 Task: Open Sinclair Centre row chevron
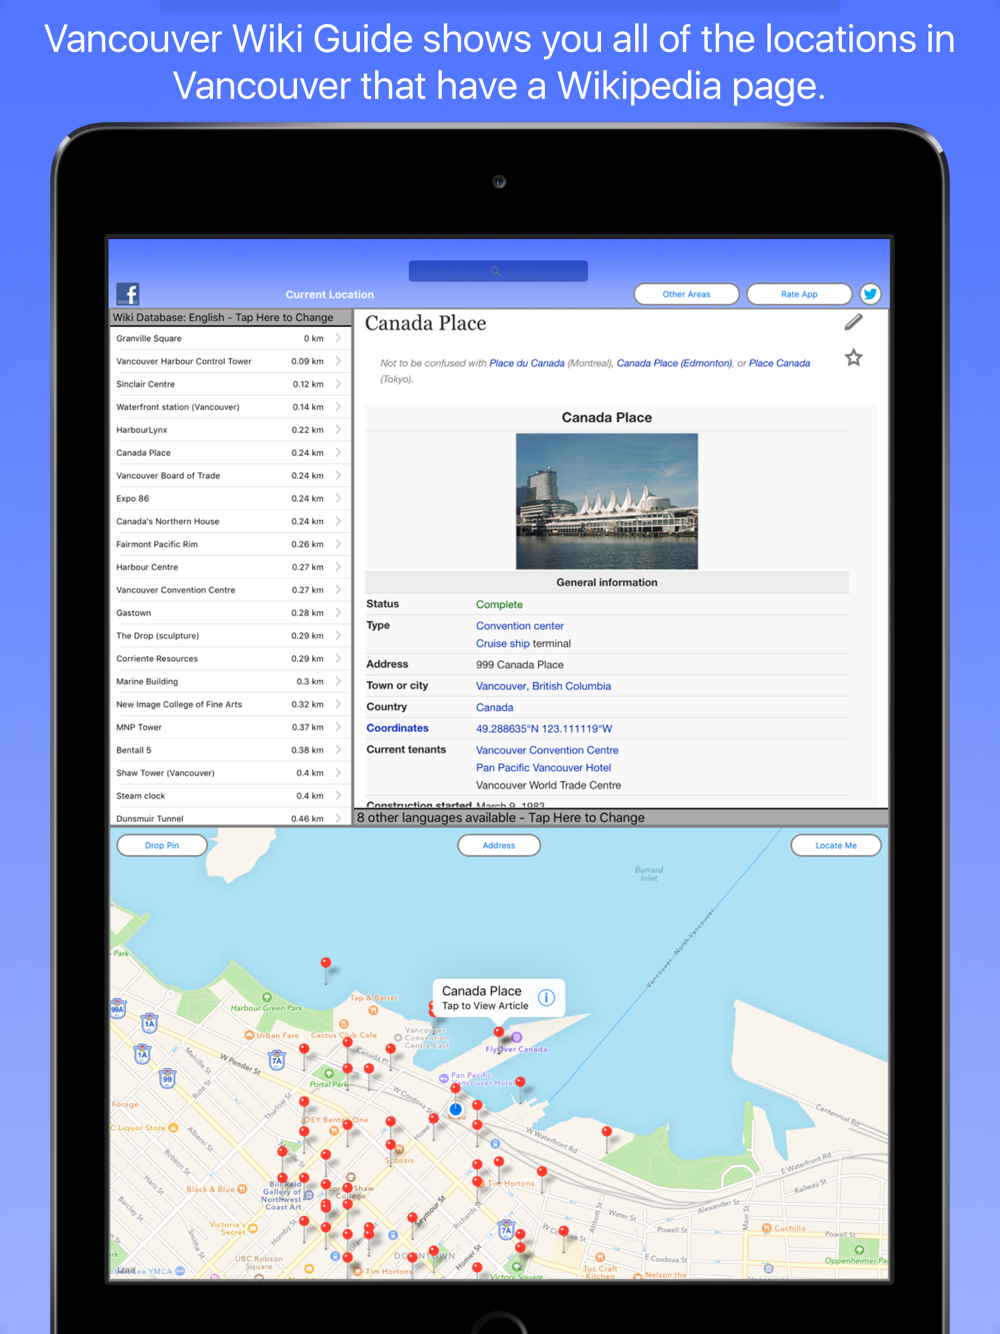338,384
